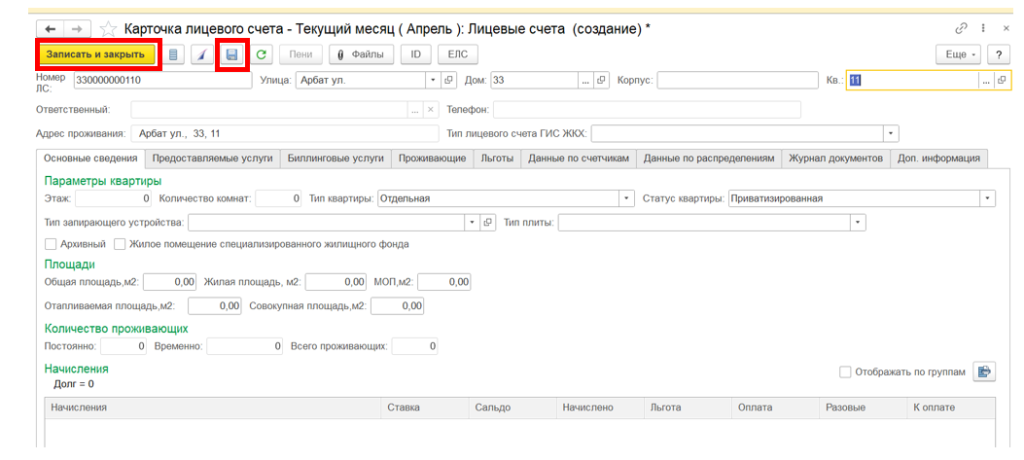Click the document list icon in toolbar
Viewport: 1024px width, 460px height.
[x=175, y=54]
